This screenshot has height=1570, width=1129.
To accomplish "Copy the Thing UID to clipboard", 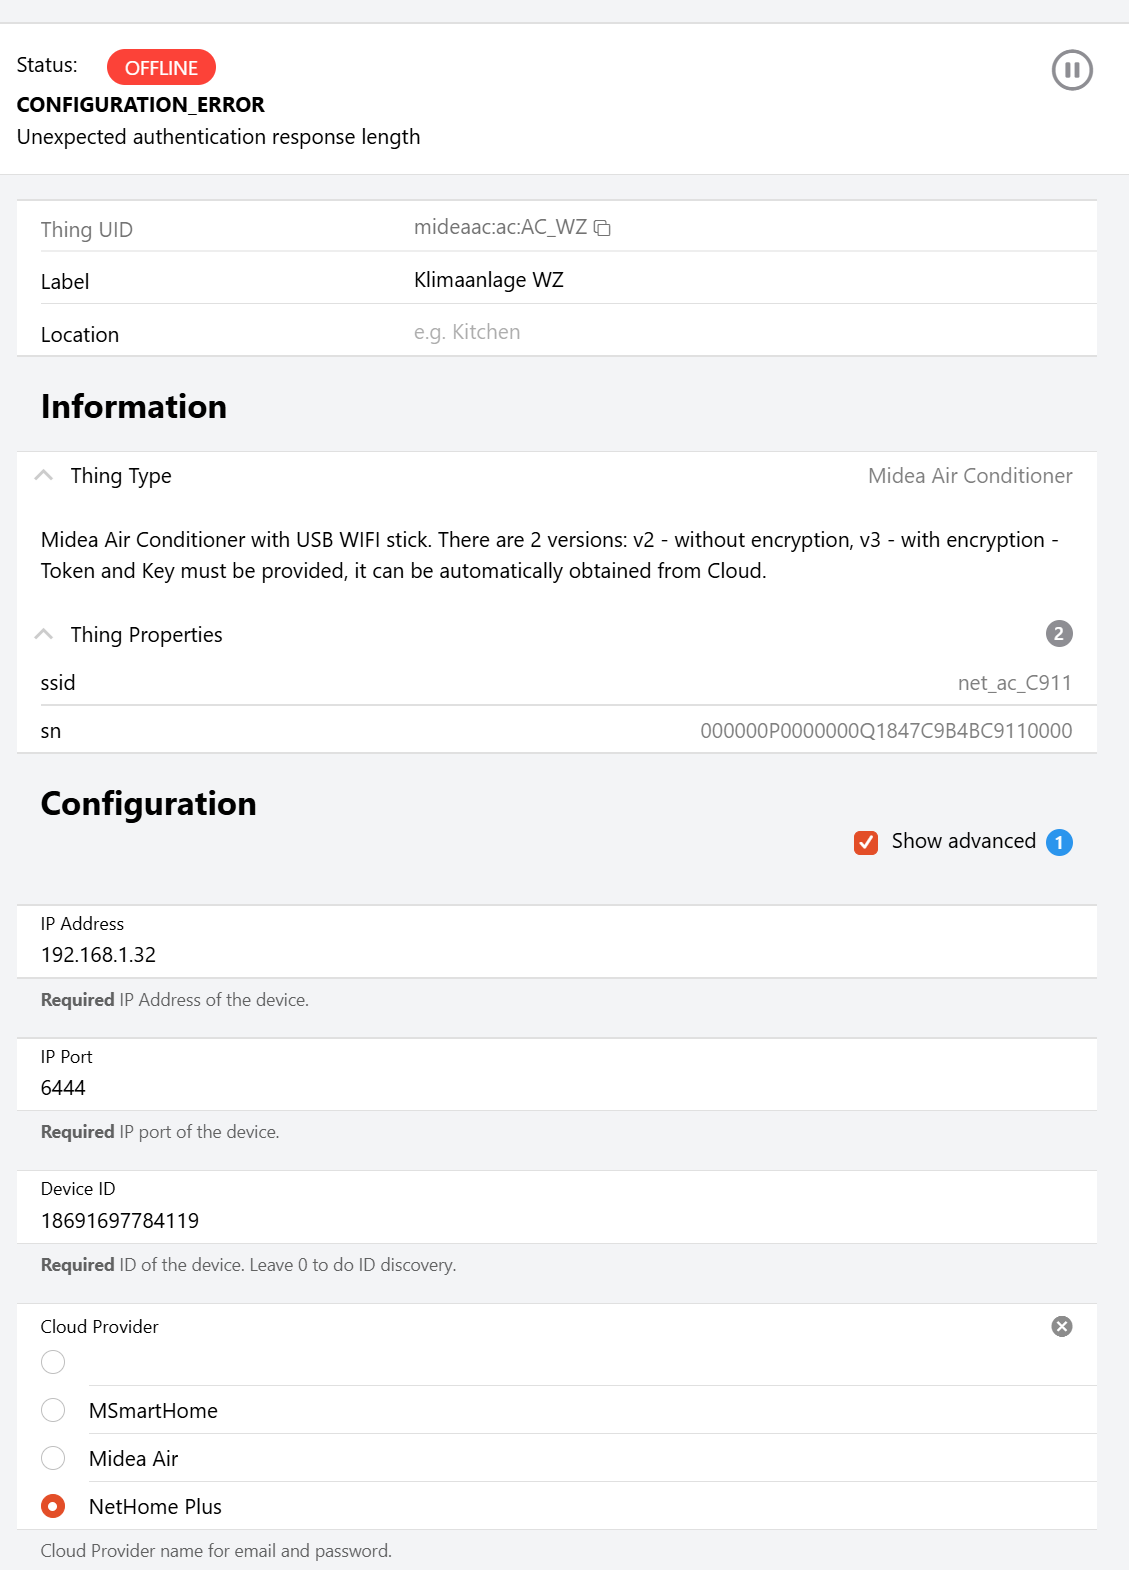I will click(602, 228).
